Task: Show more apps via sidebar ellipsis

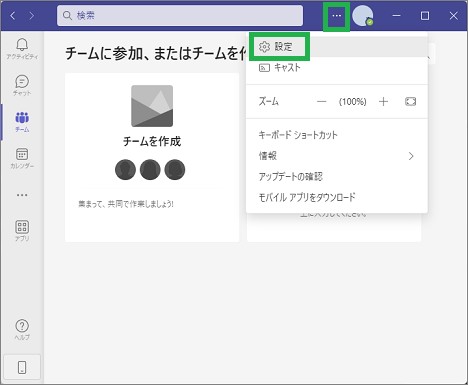Action: coord(22,195)
